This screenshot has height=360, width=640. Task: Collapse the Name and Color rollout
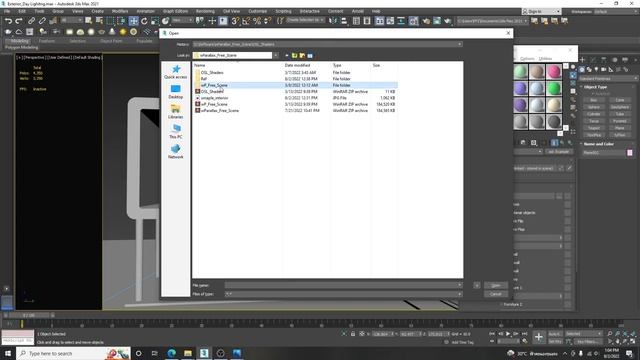tap(597, 144)
